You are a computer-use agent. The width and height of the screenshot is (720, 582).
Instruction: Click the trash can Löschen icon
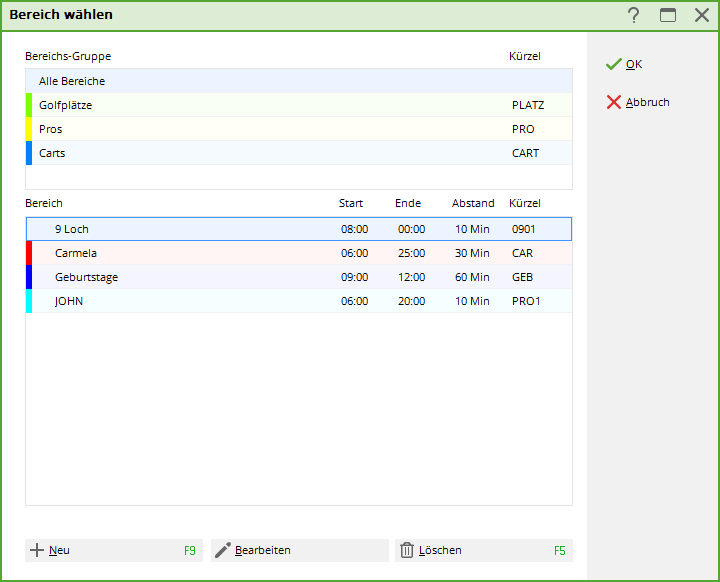407,550
